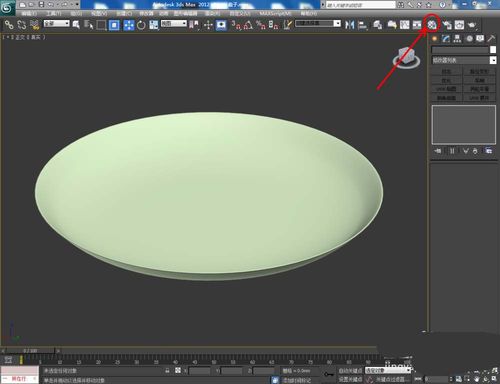Activate the Select Object arrow tool
This screenshot has width=500, height=384.
pyautogui.click(x=76, y=24)
